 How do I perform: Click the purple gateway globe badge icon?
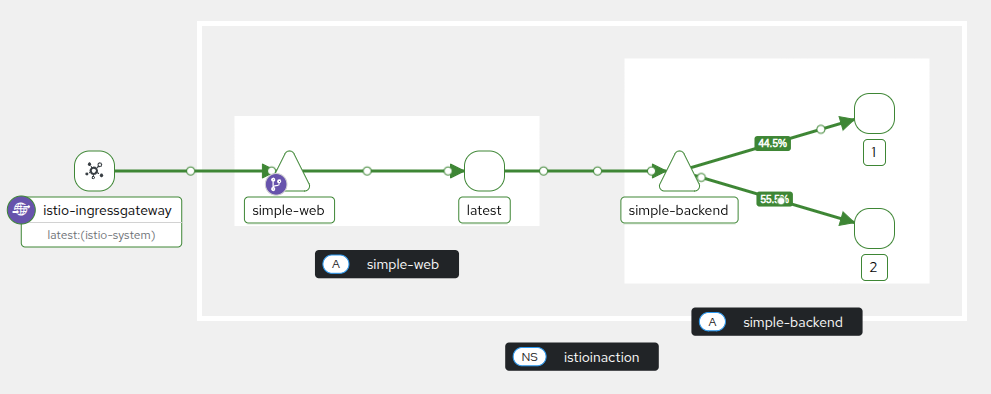point(21,210)
